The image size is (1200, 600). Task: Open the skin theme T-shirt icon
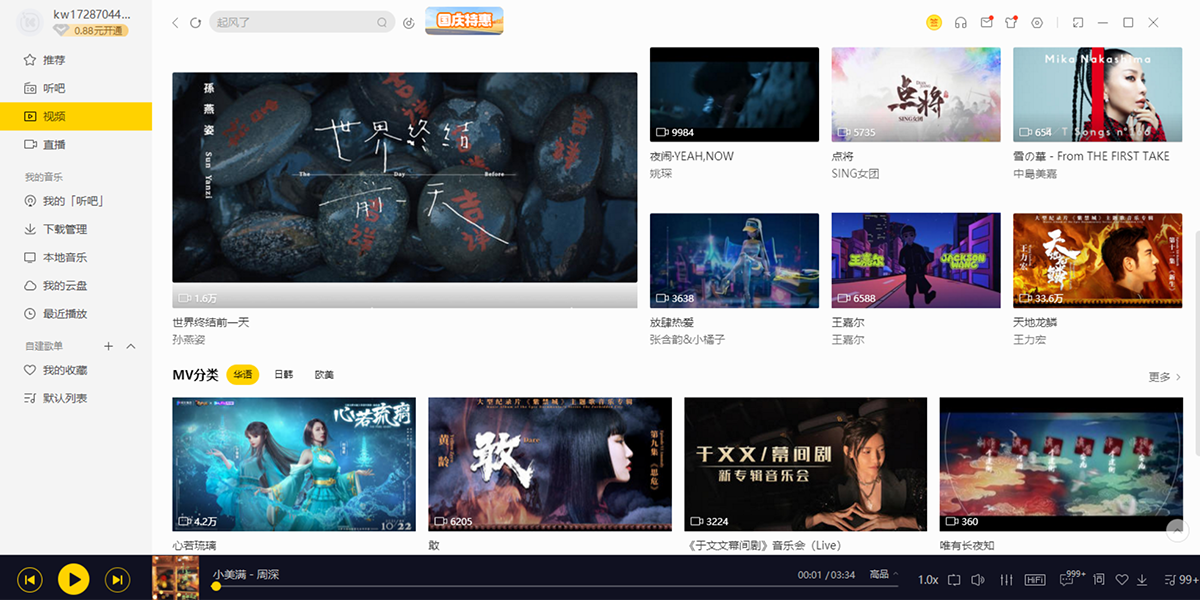click(x=1012, y=22)
